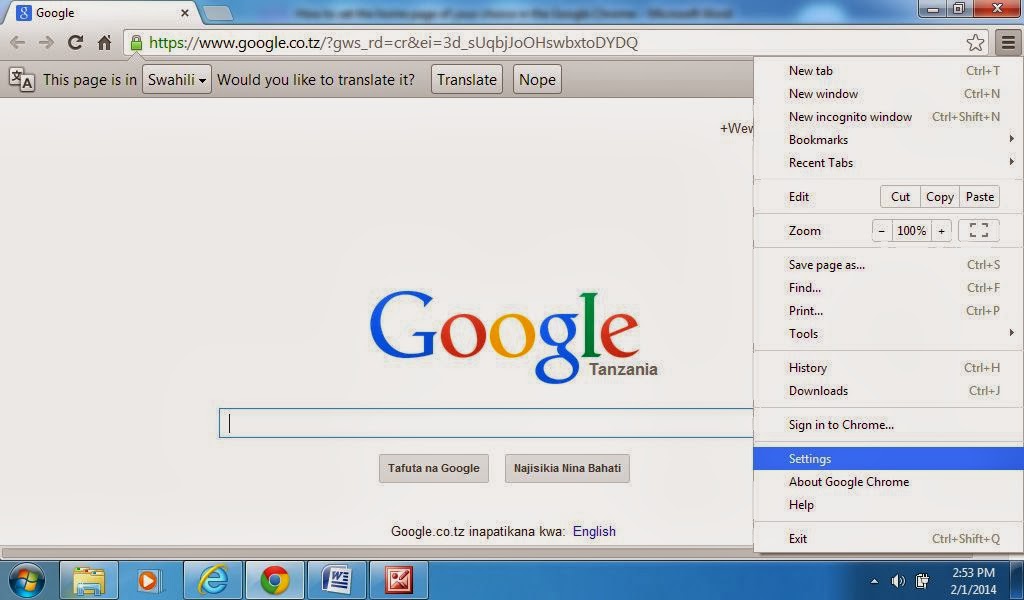Viewport: 1024px width, 600px height.
Task: Choose Save page as... menu item
Action: (x=888, y=265)
